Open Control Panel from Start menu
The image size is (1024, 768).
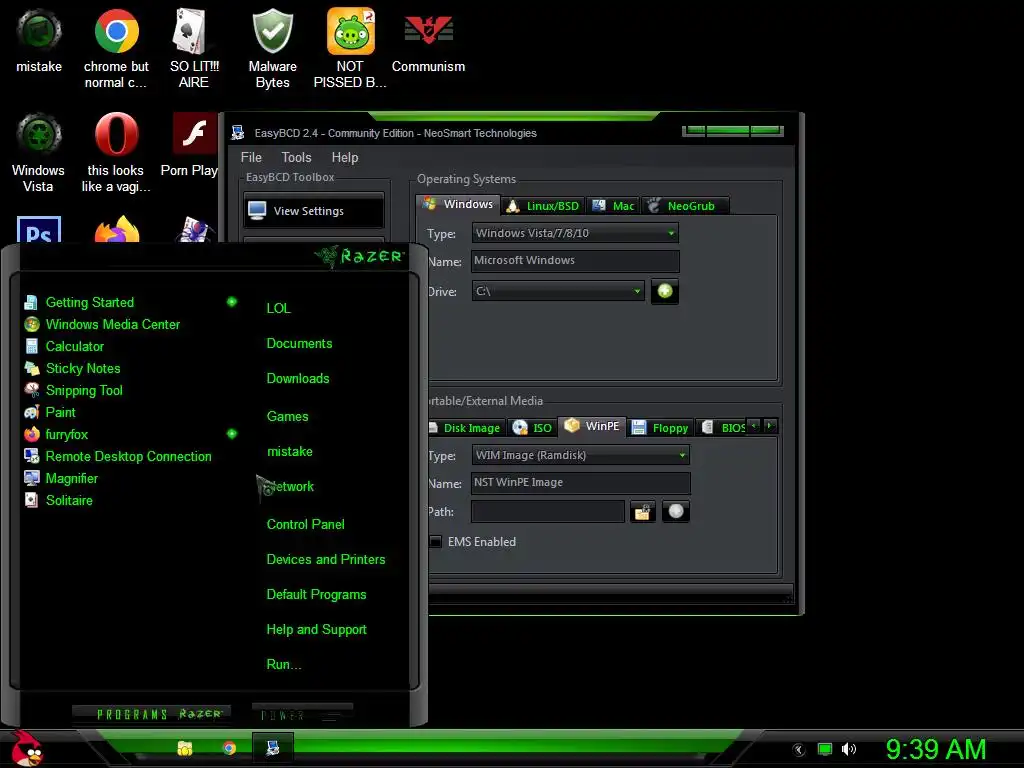(306, 524)
